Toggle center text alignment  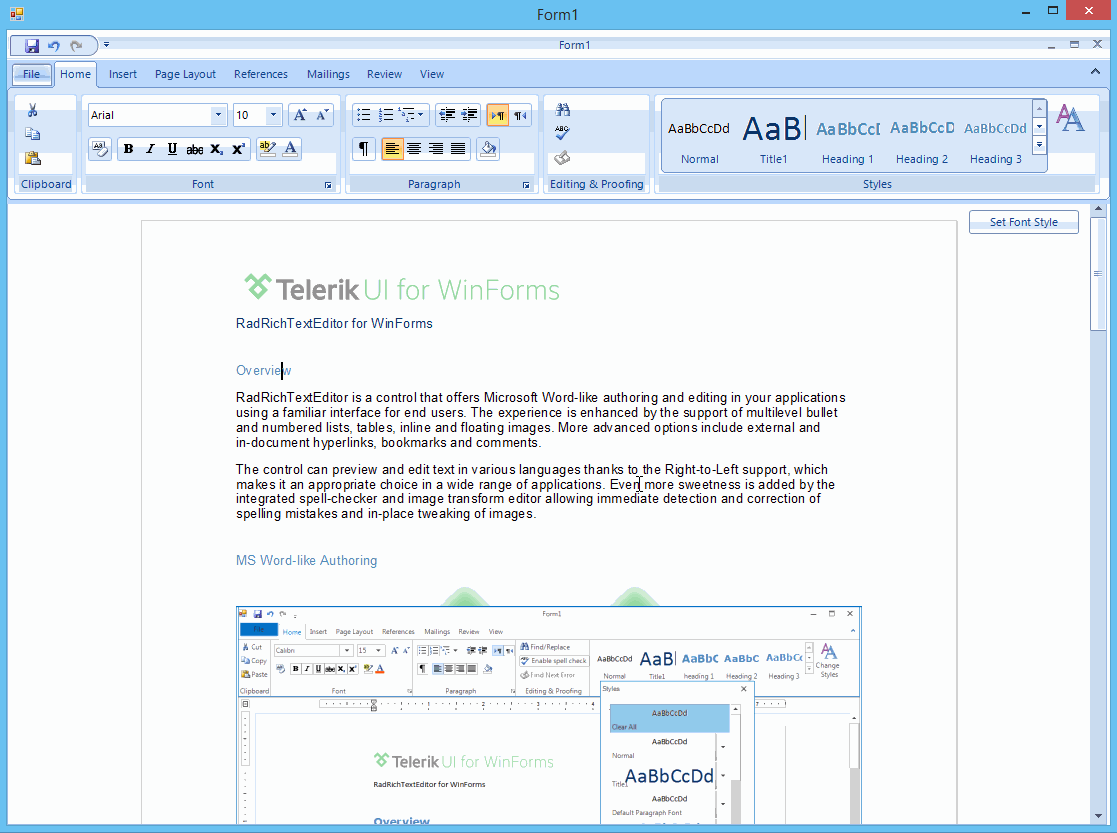[414, 149]
